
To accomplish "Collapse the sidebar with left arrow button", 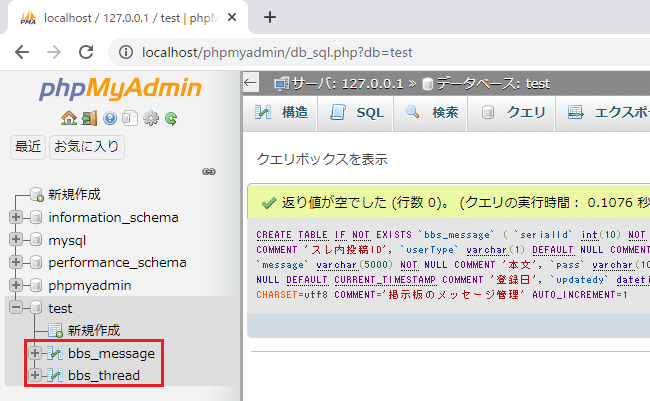I will [x=250, y=83].
